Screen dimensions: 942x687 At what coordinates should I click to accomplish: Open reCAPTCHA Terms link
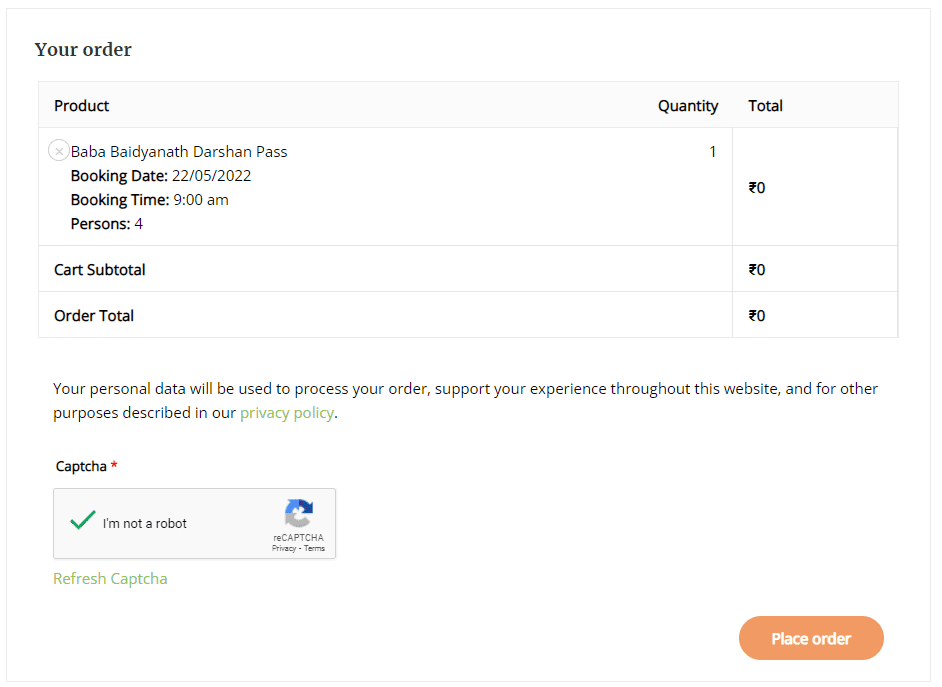[315, 549]
